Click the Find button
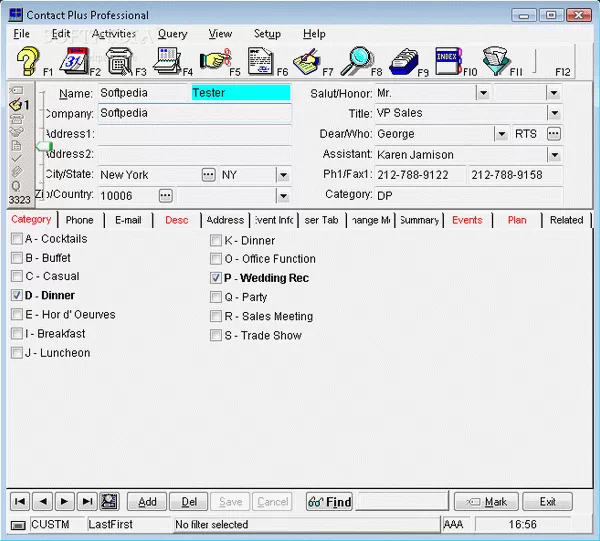This screenshot has width=600, height=541. click(x=329, y=502)
